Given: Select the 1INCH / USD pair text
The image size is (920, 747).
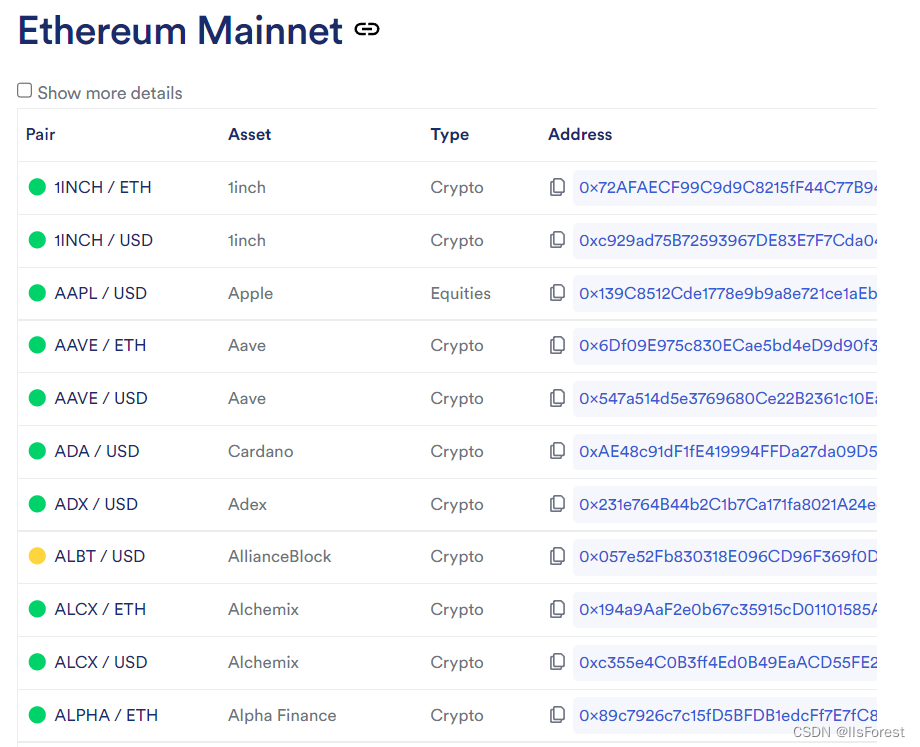Looking at the screenshot, I should point(103,240).
